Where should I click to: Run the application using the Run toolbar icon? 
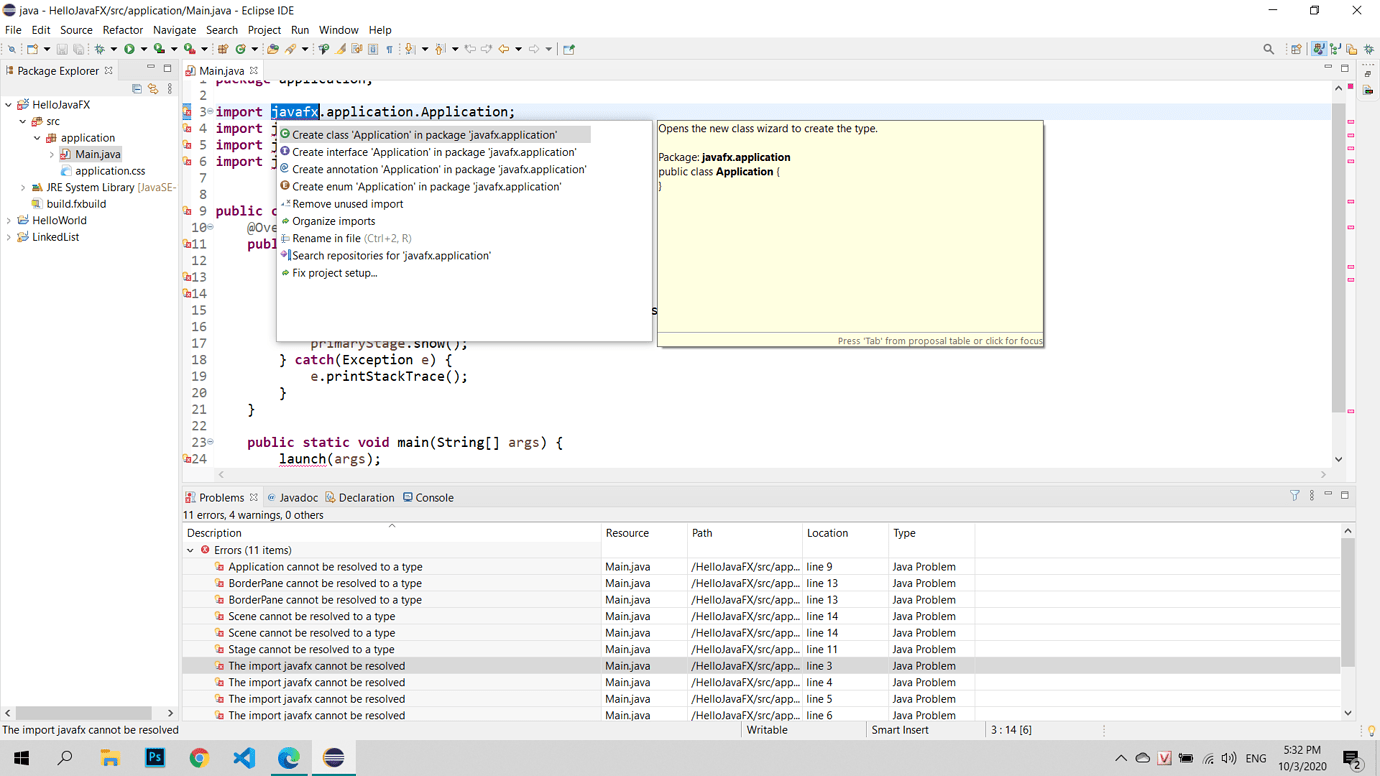tap(131, 48)
